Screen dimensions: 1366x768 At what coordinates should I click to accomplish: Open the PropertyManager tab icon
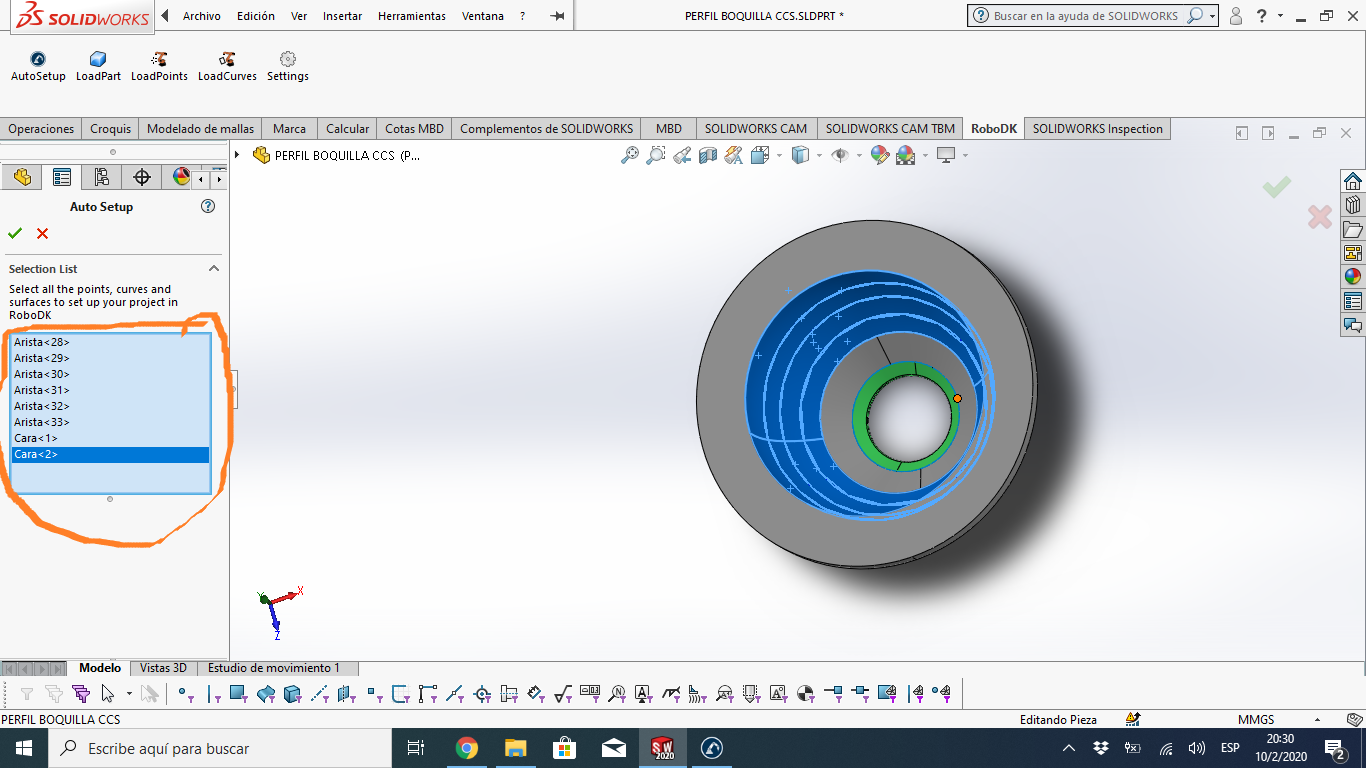click(62, 177)
